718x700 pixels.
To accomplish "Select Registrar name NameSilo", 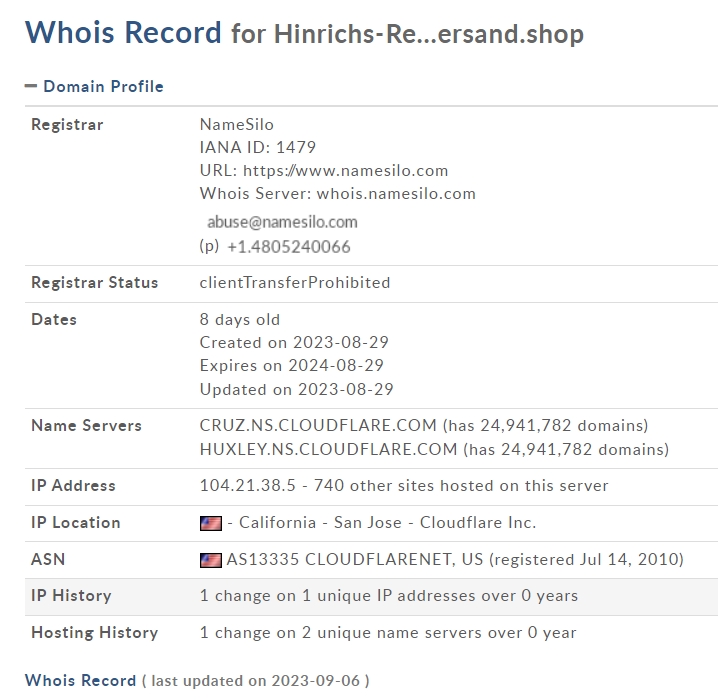I will [x=237, y=125].
